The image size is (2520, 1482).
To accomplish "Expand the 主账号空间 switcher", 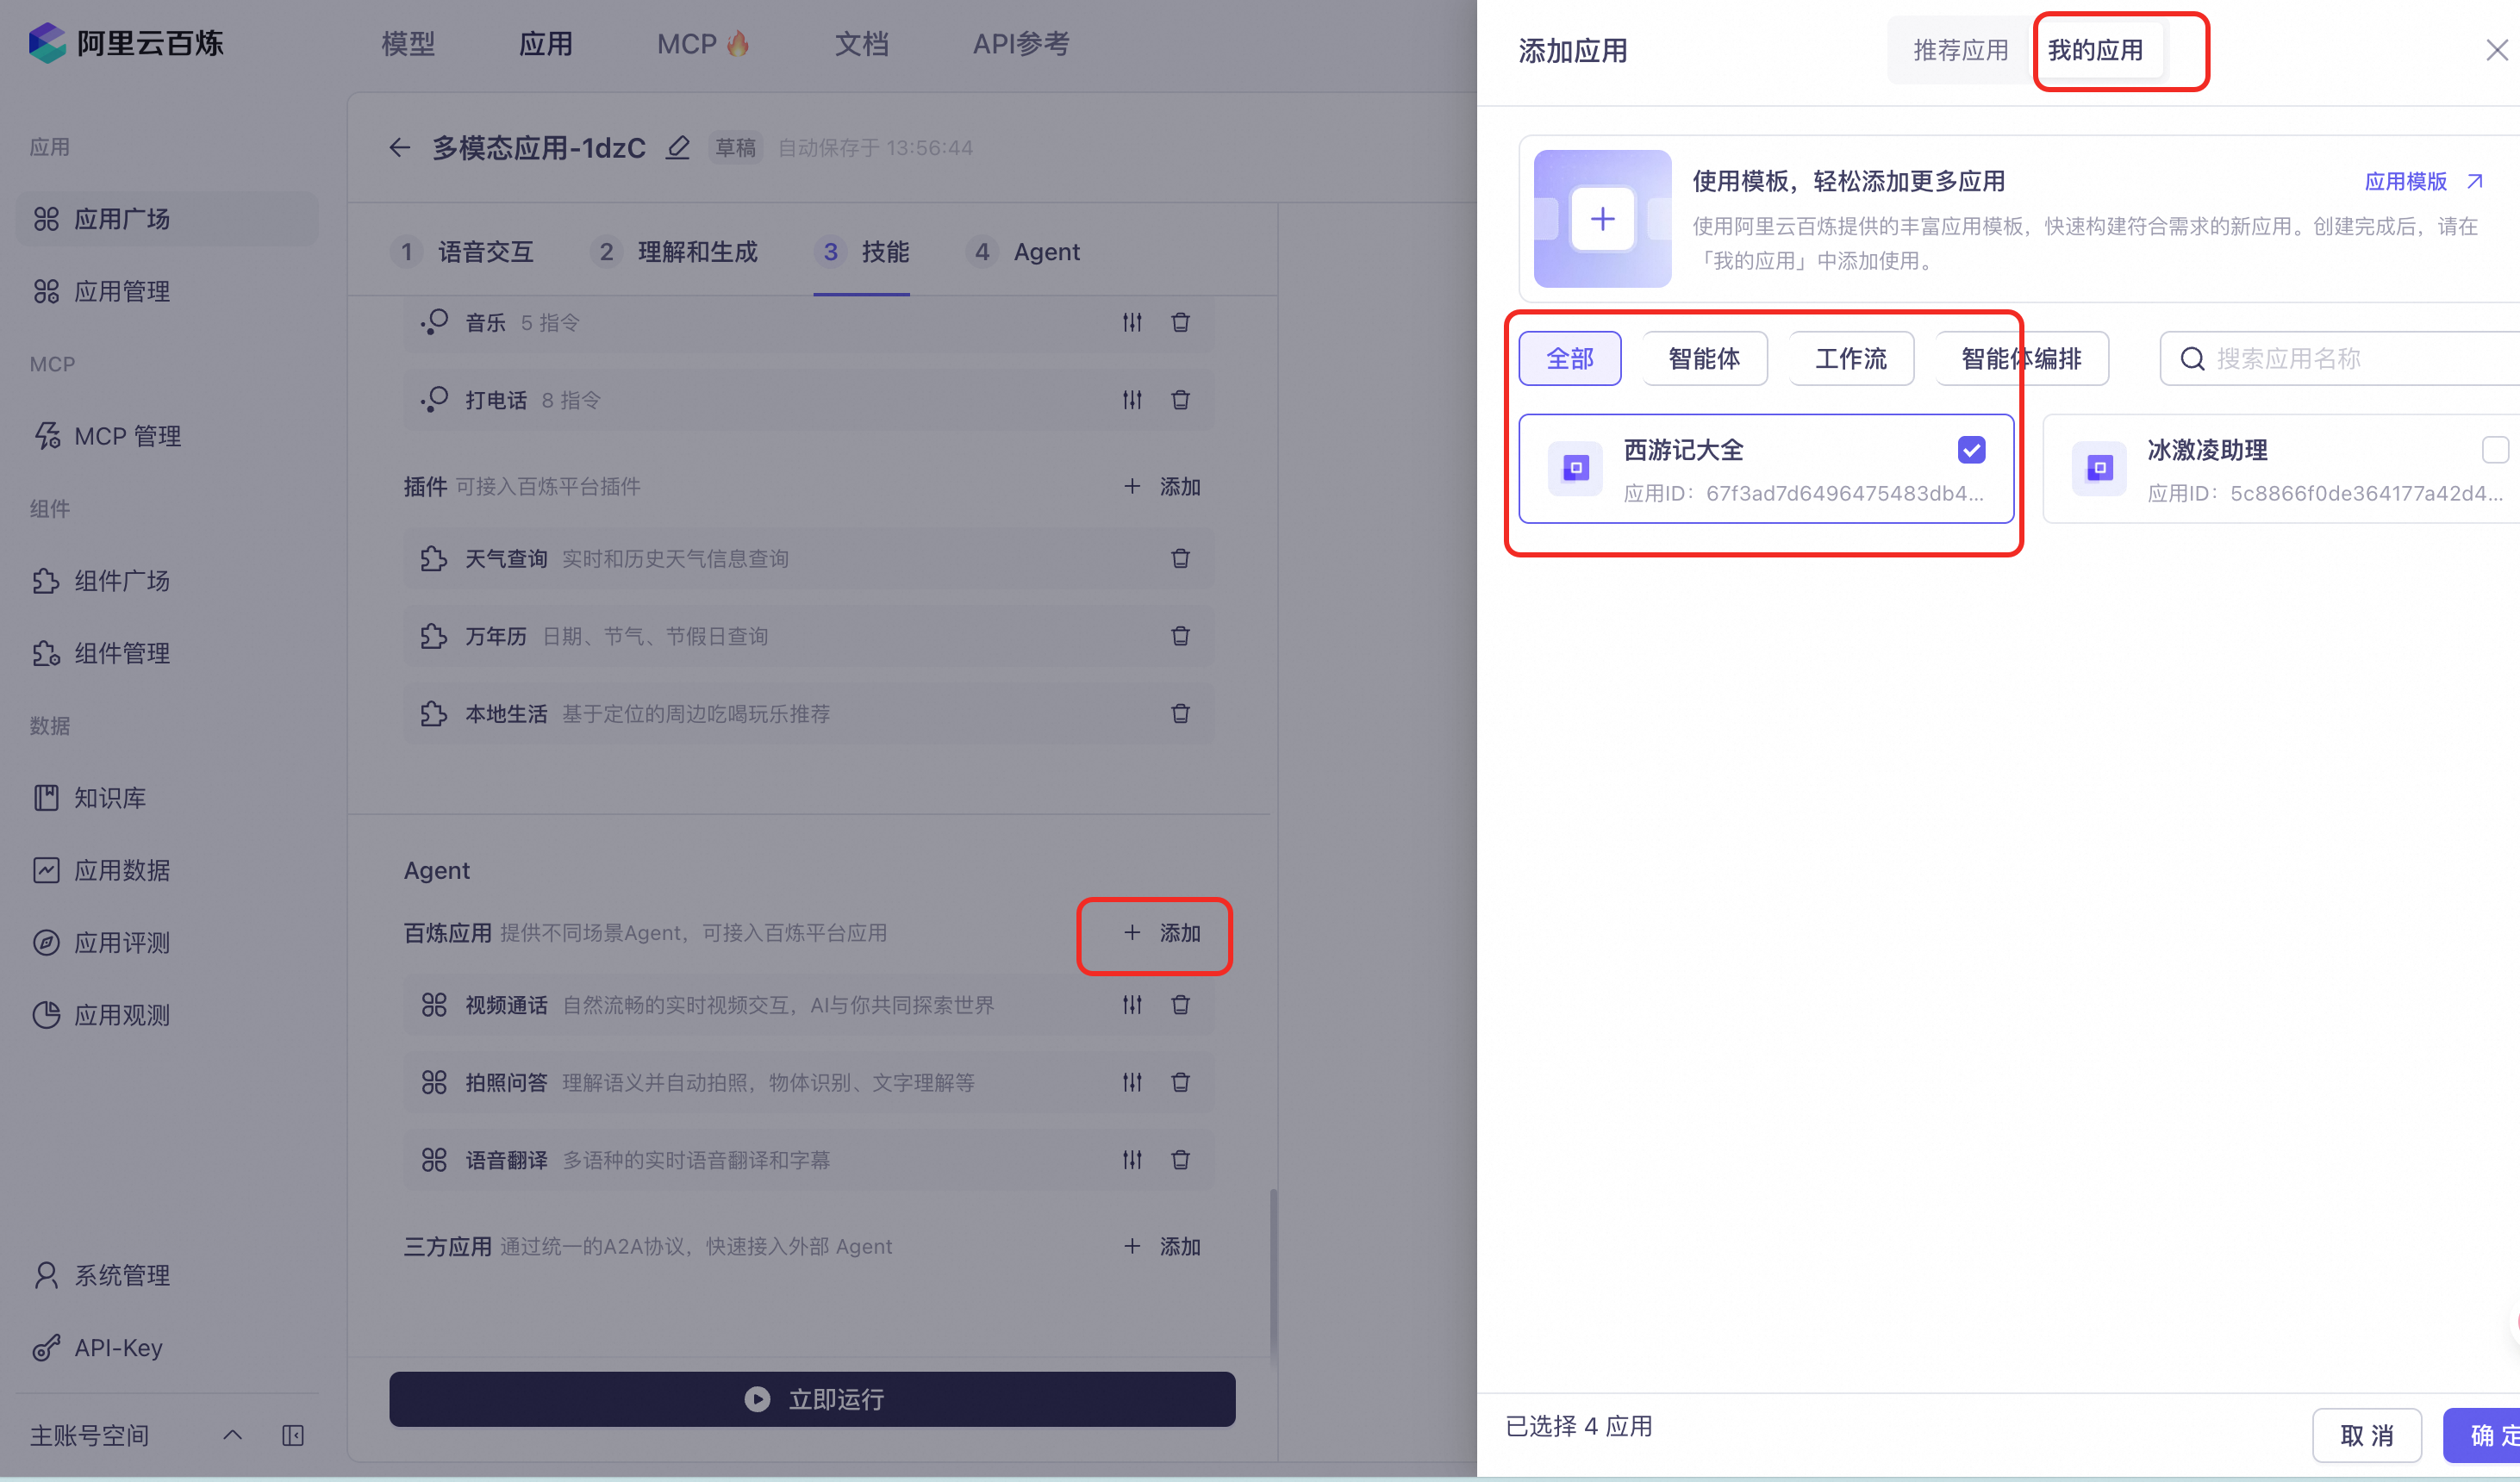I will coord(232,1436).
